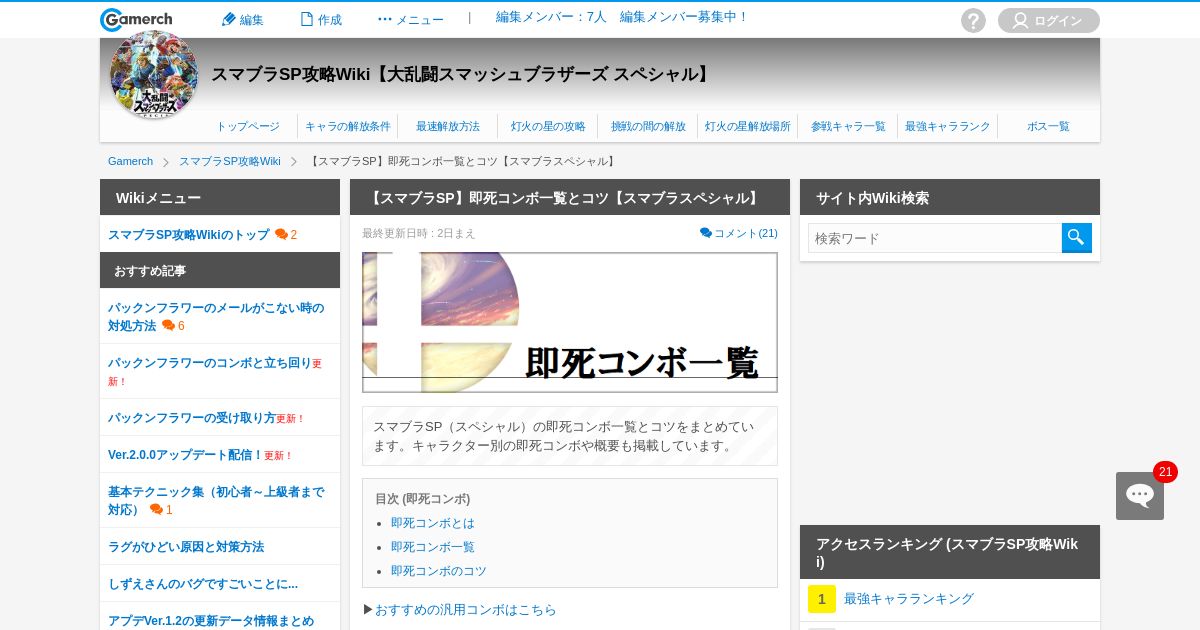Click the Gamerch logo
1200x630 pixels.
coord(136,20)
